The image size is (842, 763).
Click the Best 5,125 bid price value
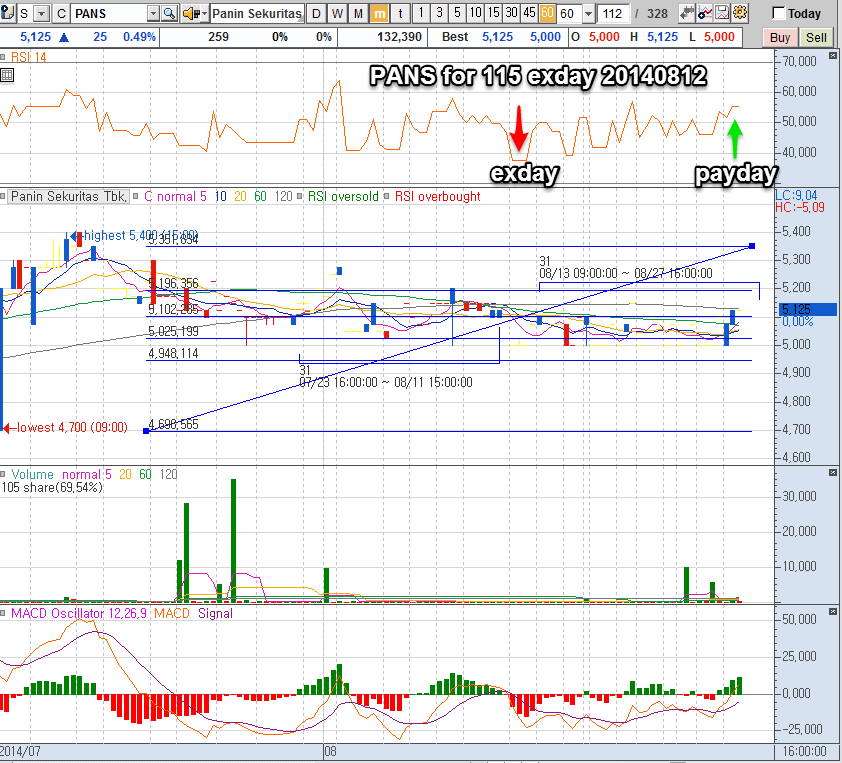pyautogui.click(x=497, y=37)
